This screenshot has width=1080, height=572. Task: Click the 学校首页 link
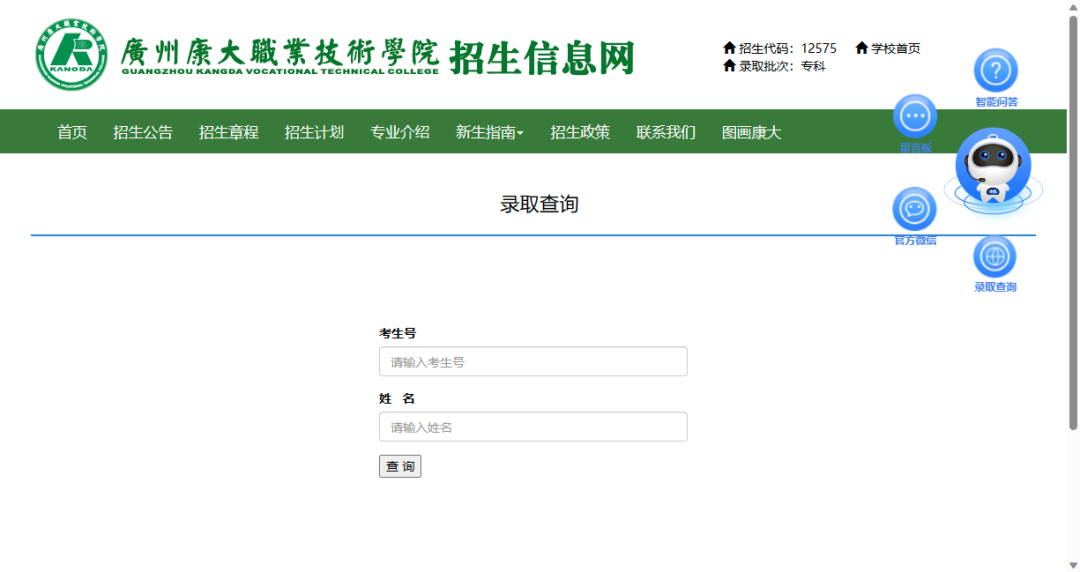click(895, 48)
